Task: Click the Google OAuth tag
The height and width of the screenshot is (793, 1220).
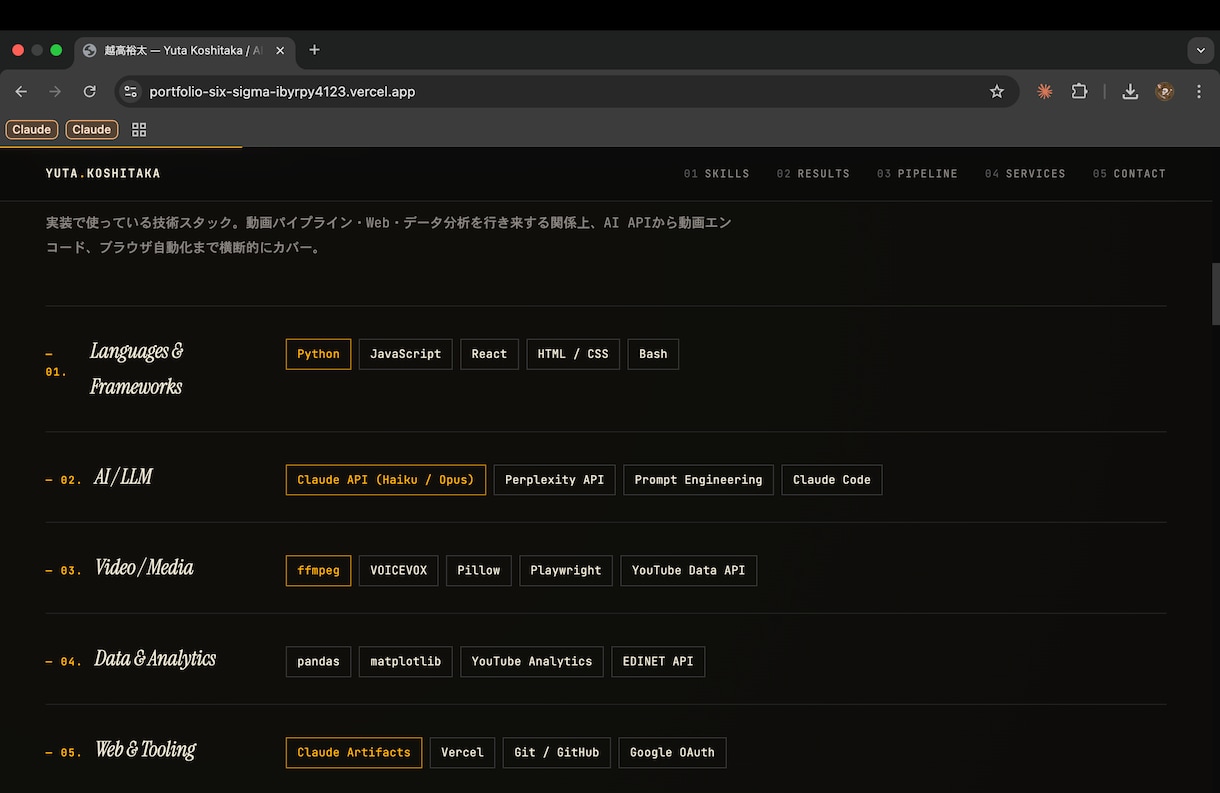Action: click(x=672, y=753)
